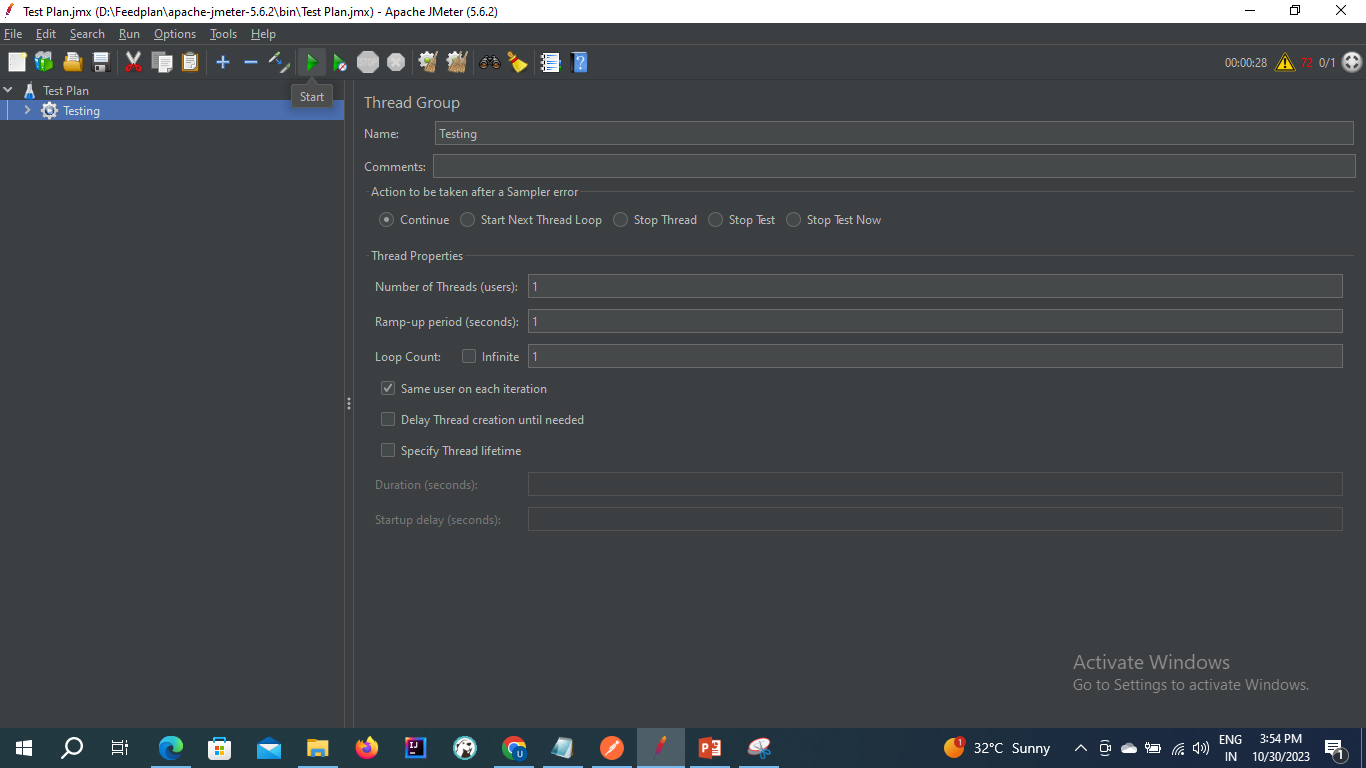Click the 0/1 active threads counter
Viewport: 1366px width, 768px height.
pos(1327,62)
